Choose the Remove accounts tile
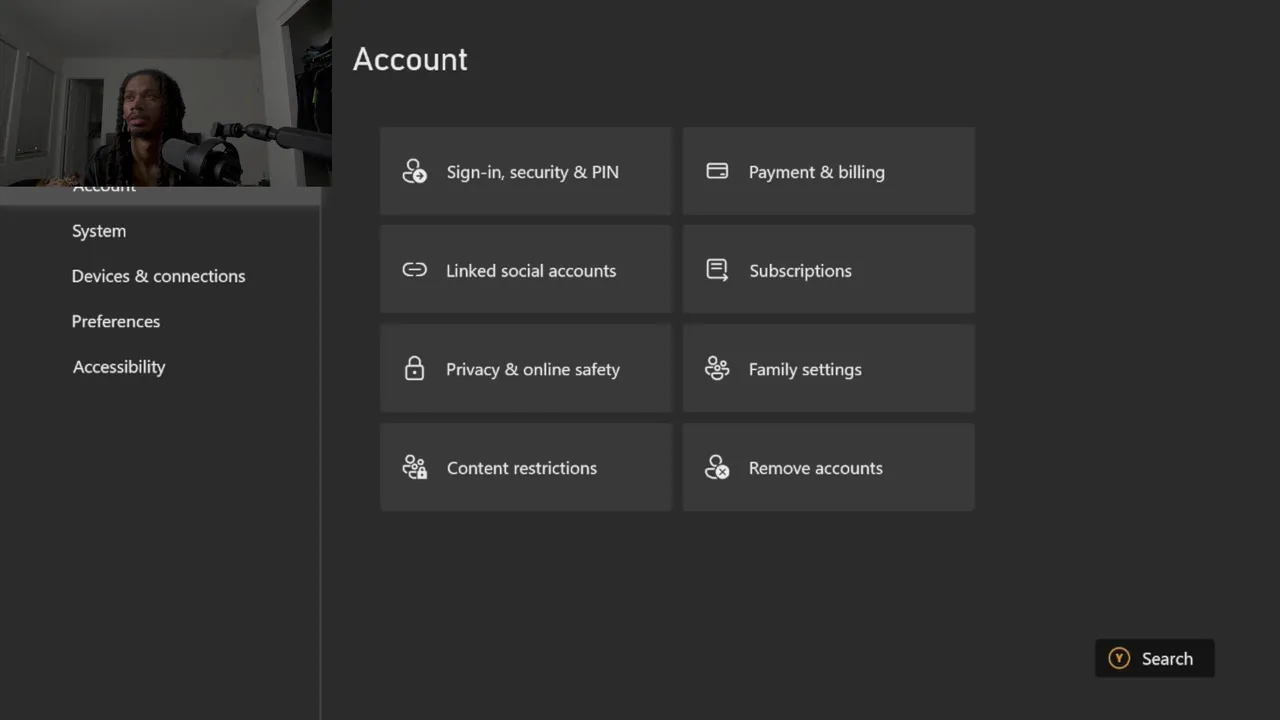1280x720 pixels. tap(828, 468)
